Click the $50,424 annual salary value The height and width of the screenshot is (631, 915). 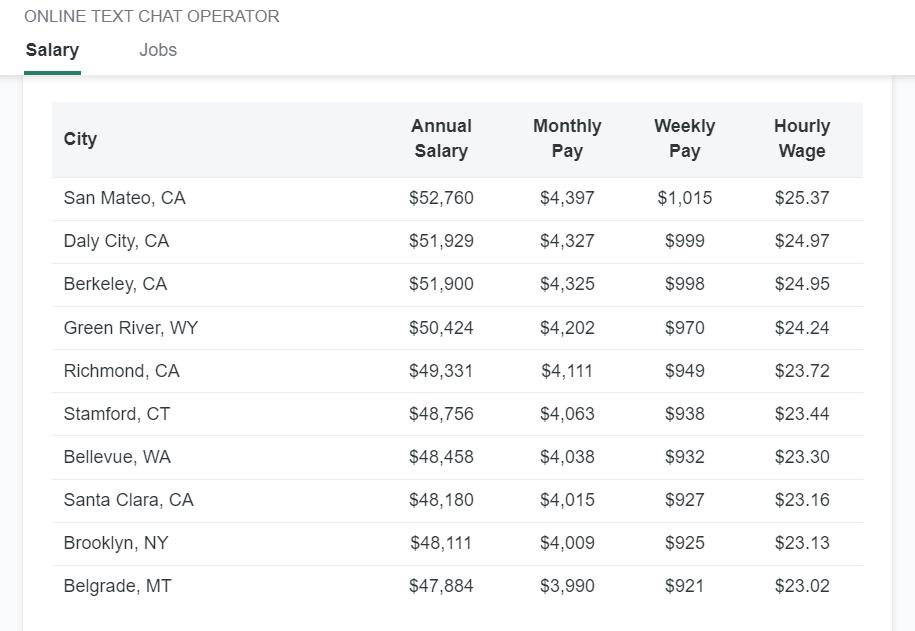click(x=441, y=327)
